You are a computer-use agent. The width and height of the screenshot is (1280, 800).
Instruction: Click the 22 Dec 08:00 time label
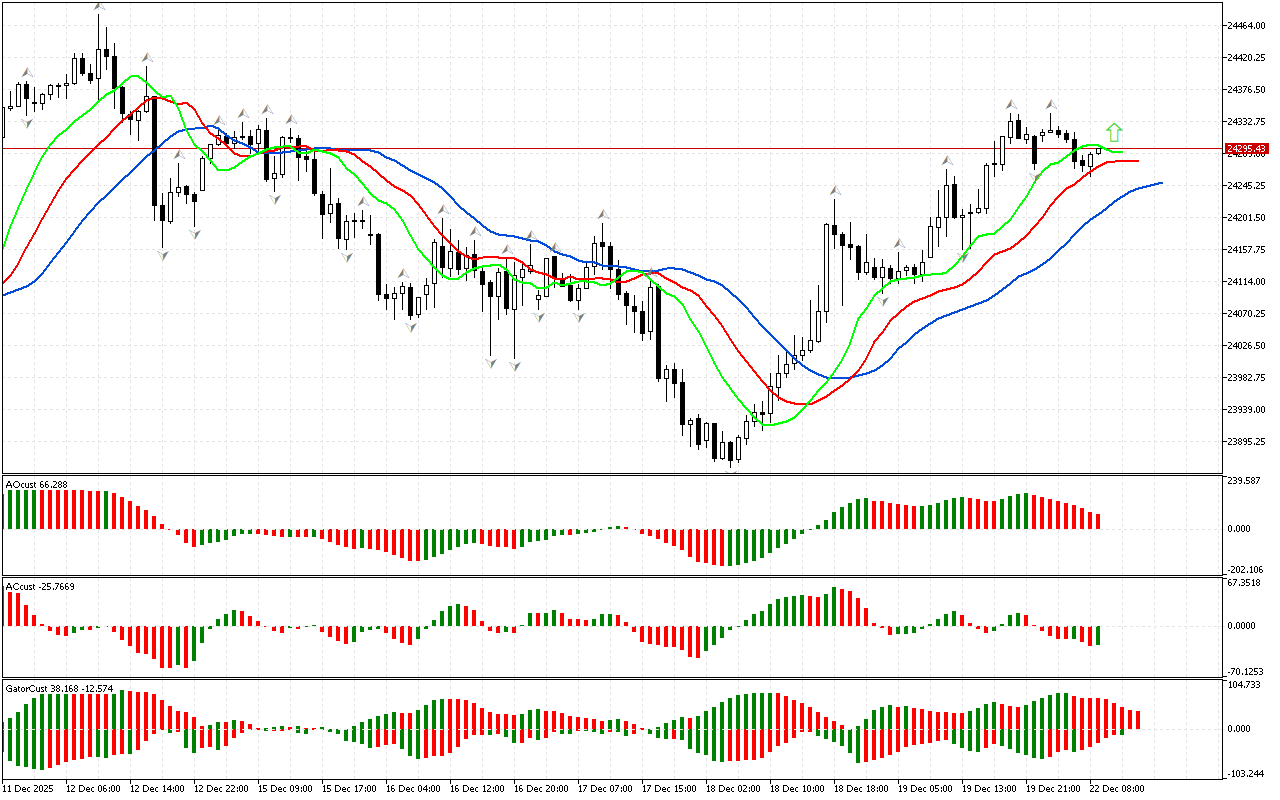click(x=1116, y=789)
